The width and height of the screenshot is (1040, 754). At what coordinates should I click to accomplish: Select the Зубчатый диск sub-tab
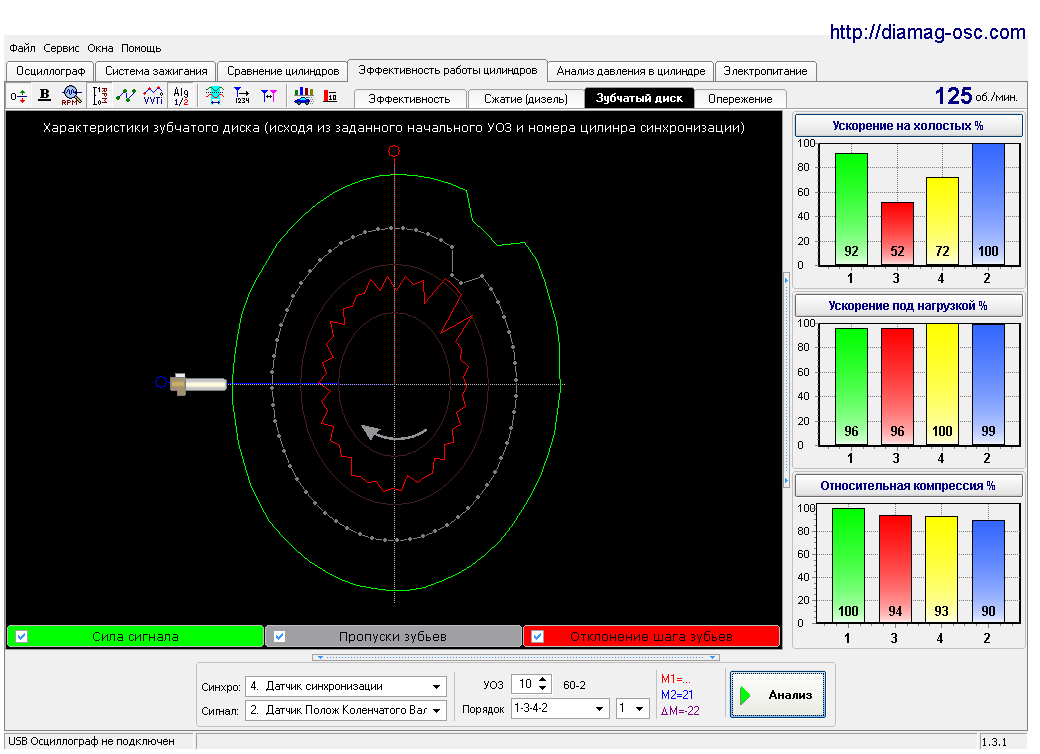tap(639, 98)
